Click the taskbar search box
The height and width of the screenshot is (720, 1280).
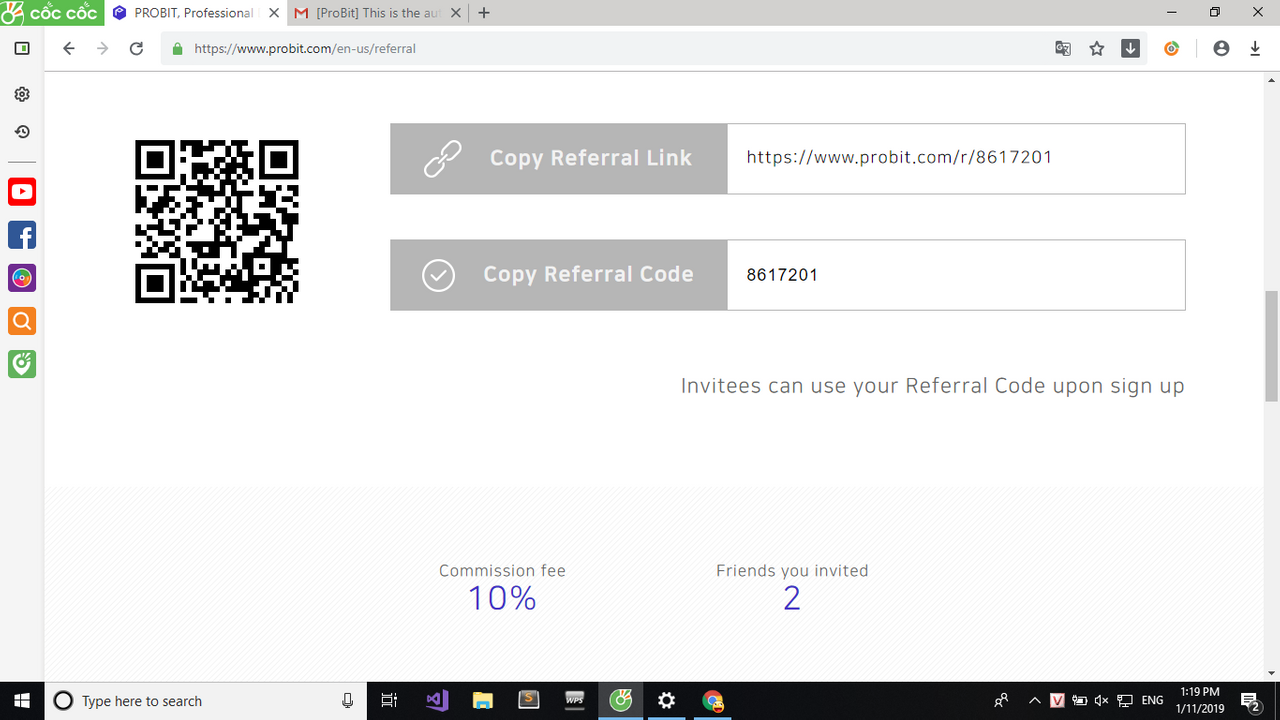[207, 701]
